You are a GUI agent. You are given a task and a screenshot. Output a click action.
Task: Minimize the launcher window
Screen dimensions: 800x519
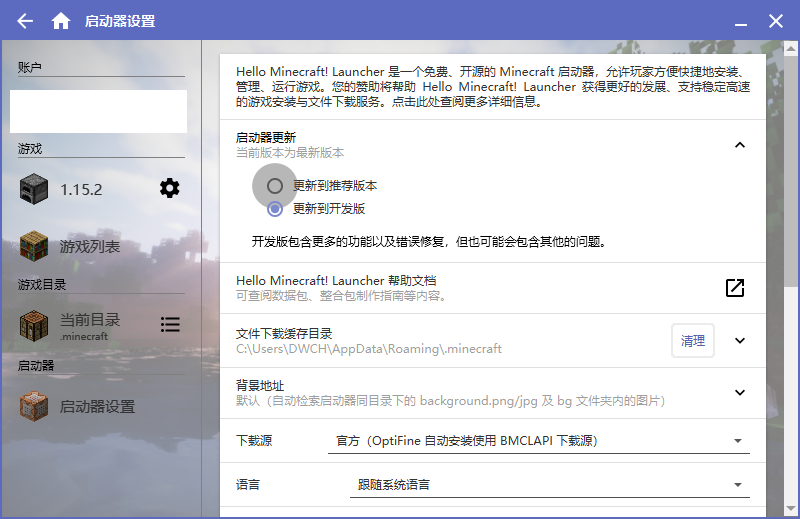pyautogui.click(x=741, y=23)
